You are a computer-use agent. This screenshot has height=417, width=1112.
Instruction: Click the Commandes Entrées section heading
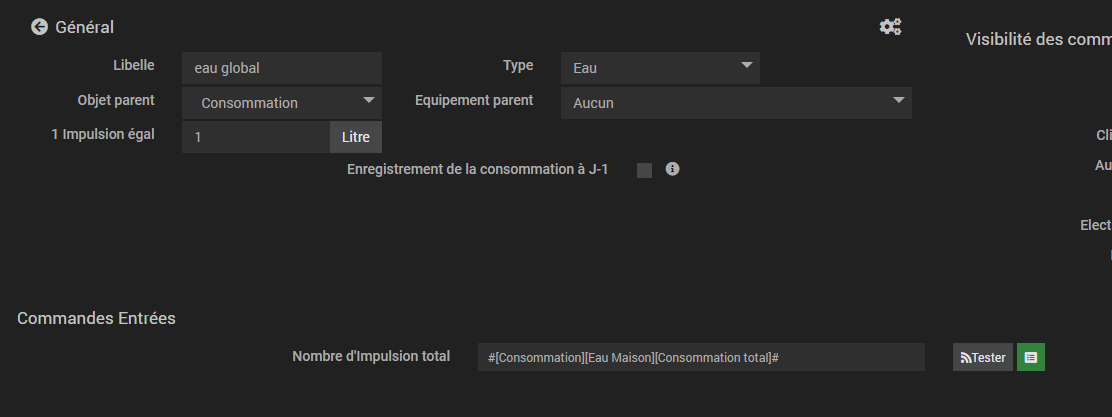tap(96, 318)
